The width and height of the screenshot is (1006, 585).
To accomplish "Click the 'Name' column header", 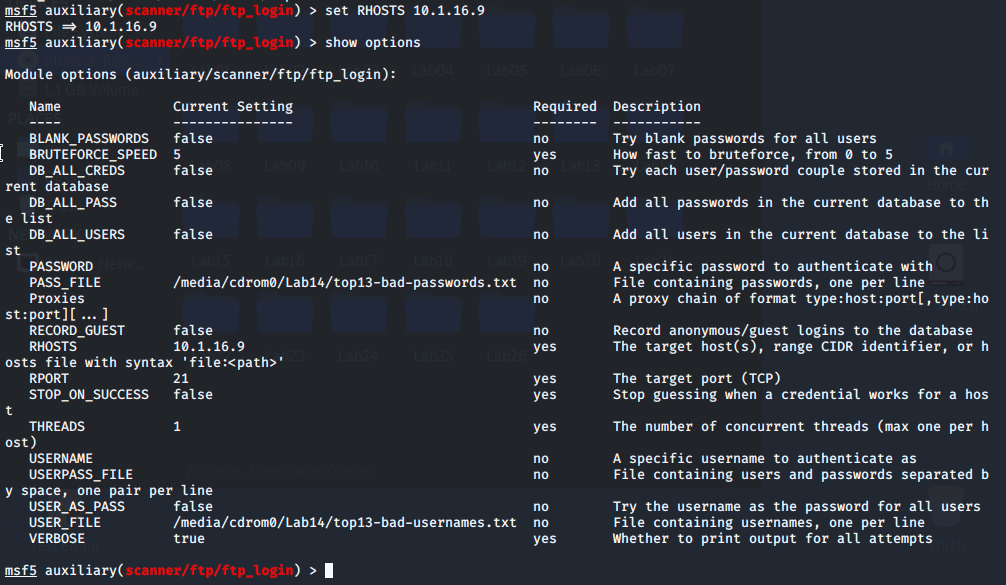I will click(45, 106).
